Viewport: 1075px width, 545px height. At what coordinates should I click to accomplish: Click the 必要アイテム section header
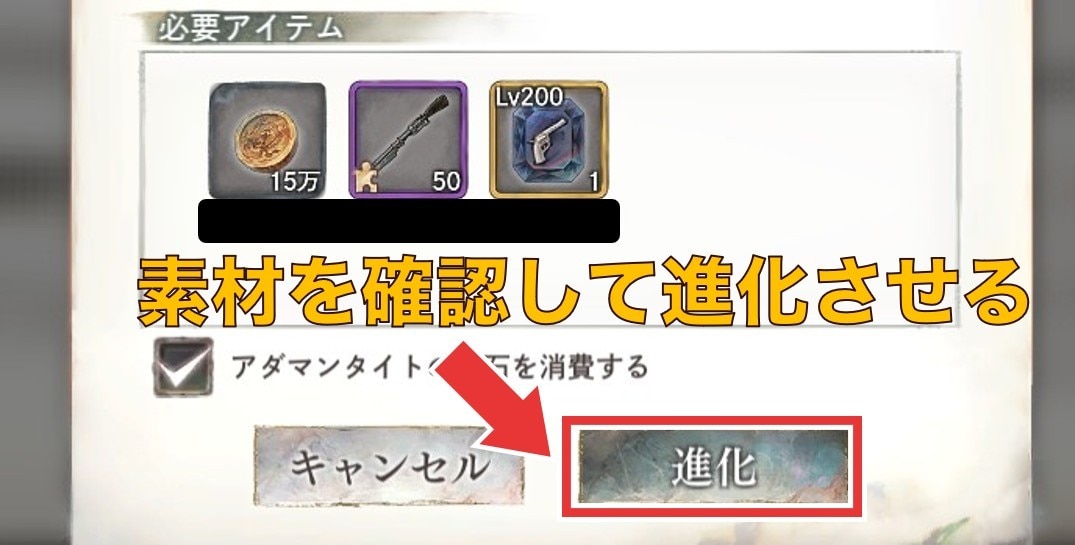(251, 29)
